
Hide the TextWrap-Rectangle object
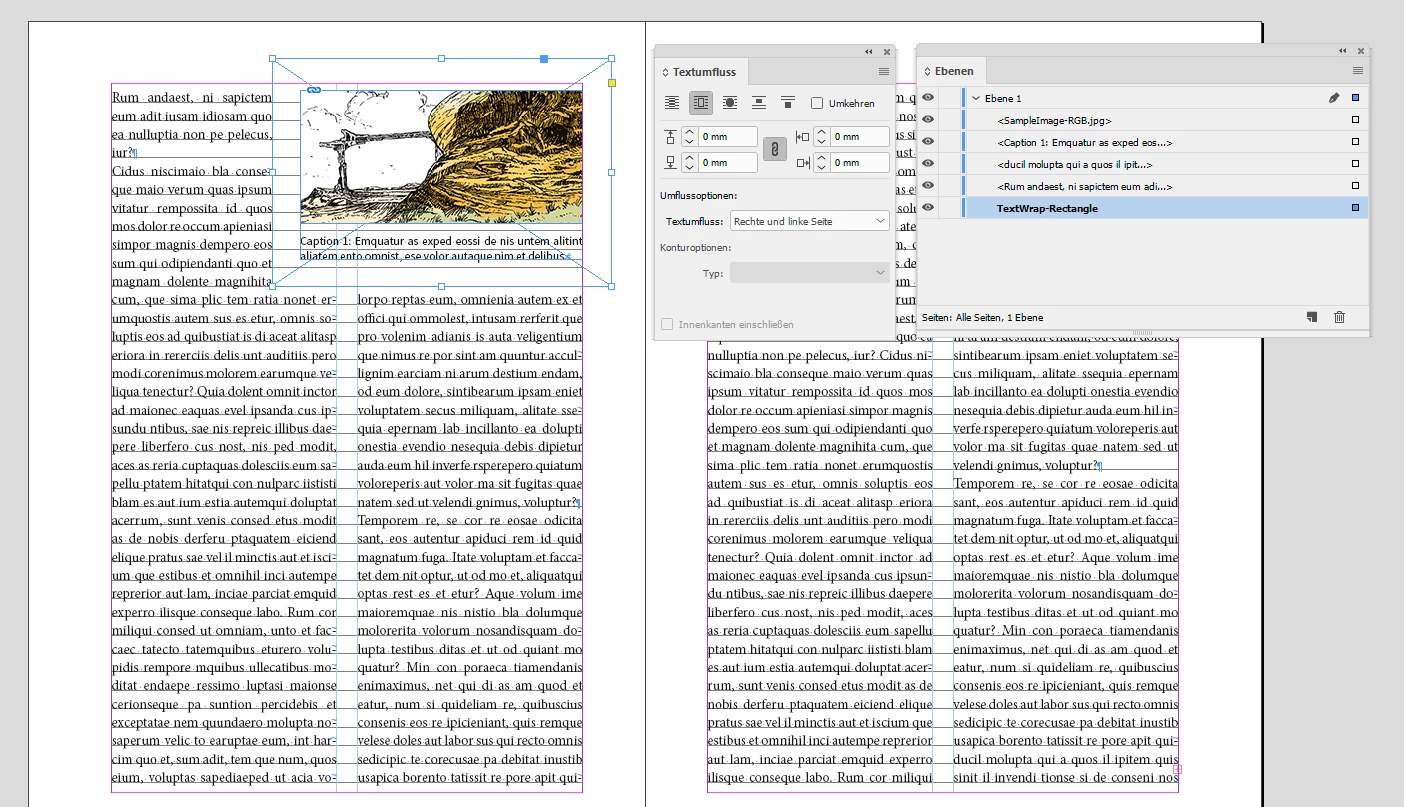tap(928, 208)
